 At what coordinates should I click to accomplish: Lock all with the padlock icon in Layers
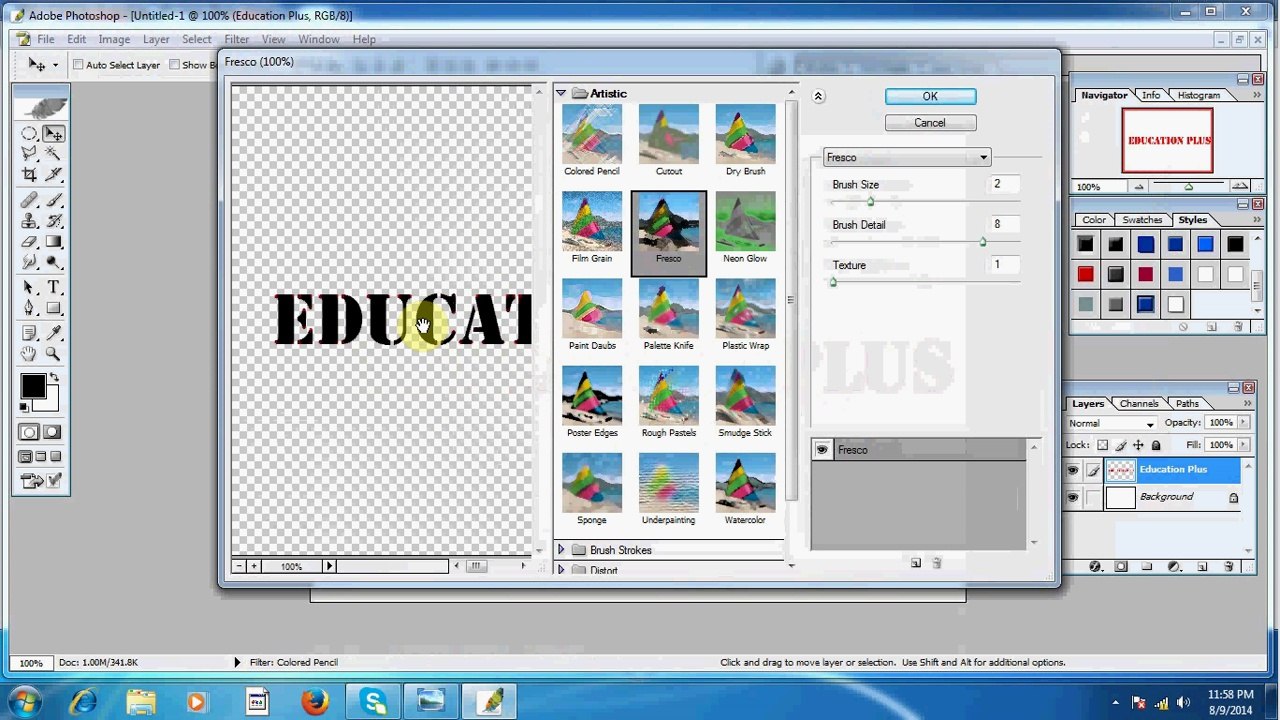1156,445
